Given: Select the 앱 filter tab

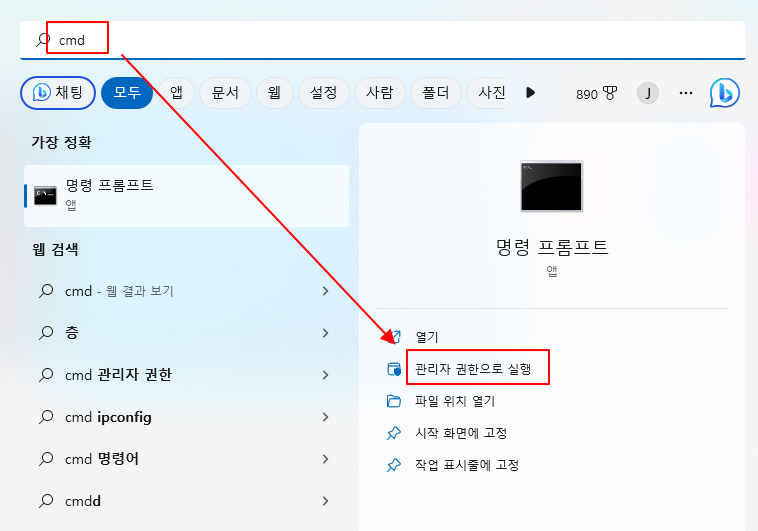Looking at the screenshot, I should [176, 92].
